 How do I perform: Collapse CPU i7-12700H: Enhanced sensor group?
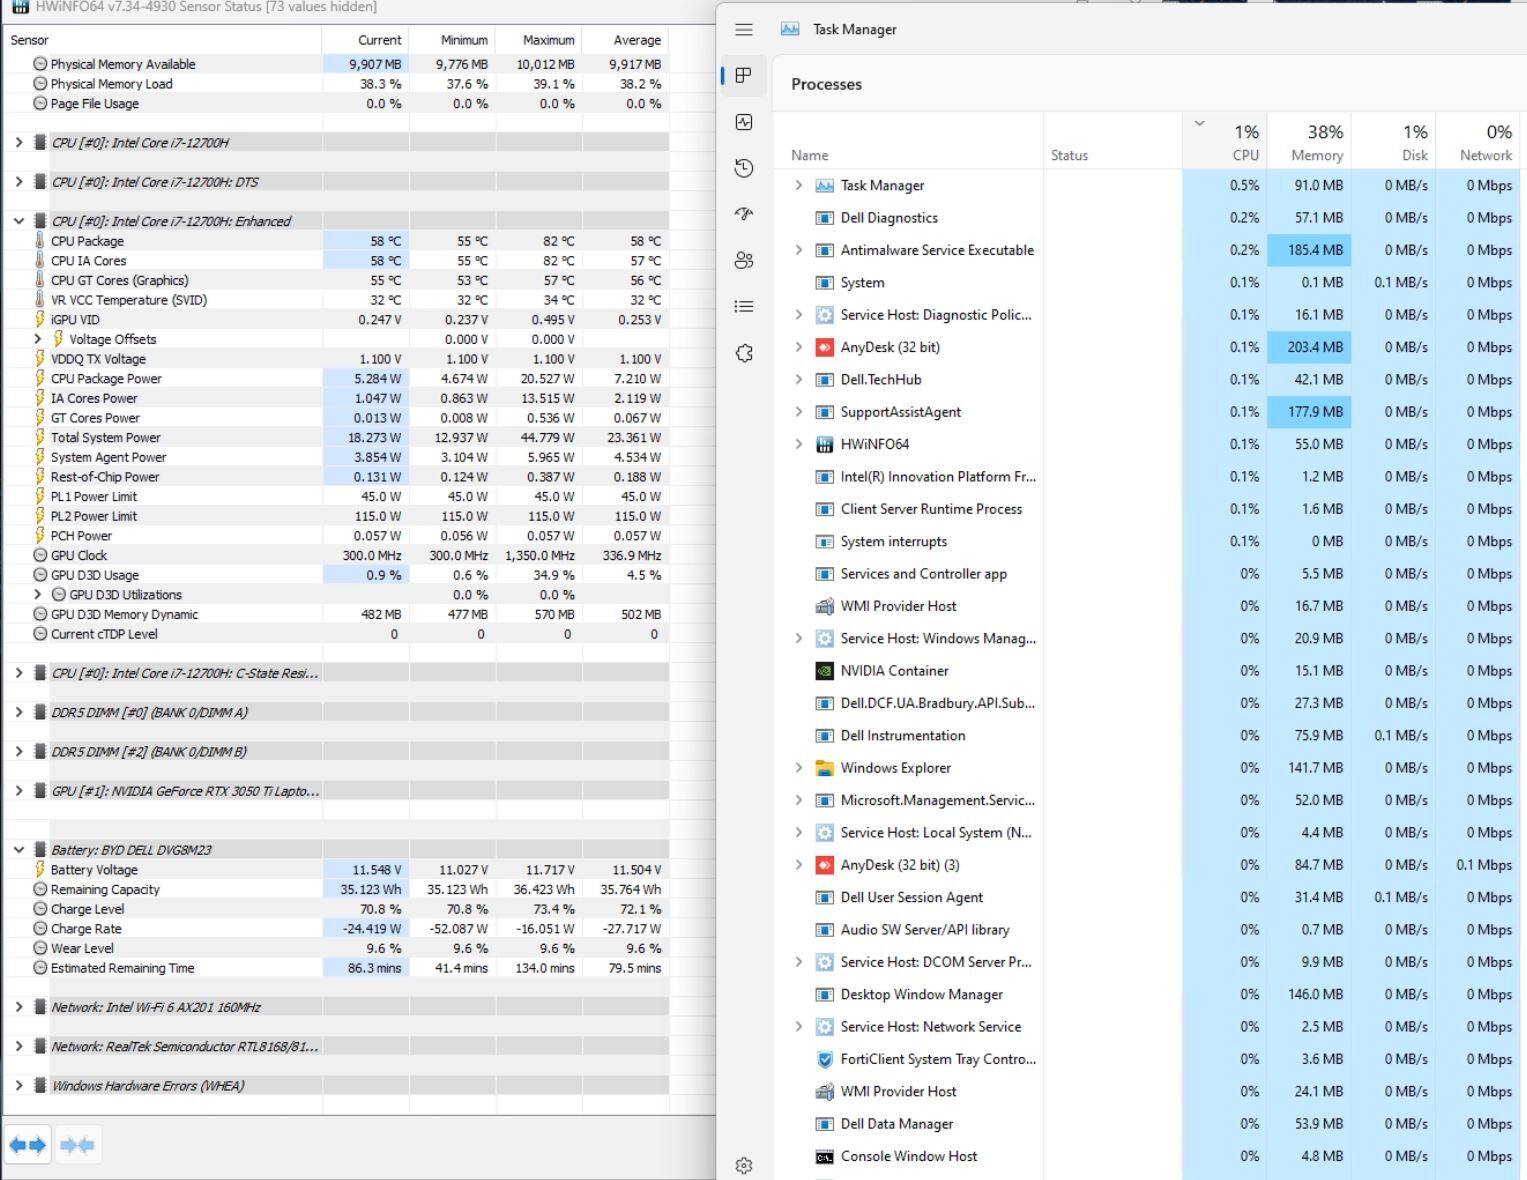pos(18,221)
